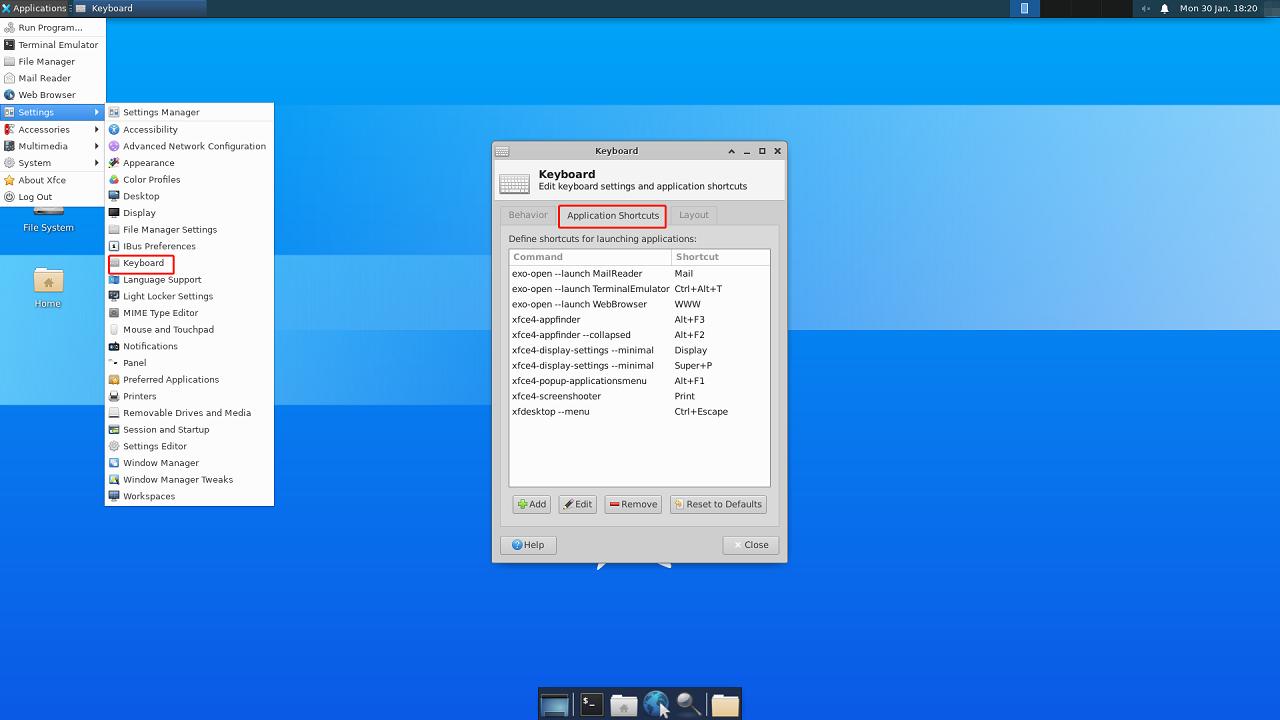The width and height of the screenshot is (1280, 720).
Task: Open Terminal Emulator from the menu
Action: [x=52, y=45]
